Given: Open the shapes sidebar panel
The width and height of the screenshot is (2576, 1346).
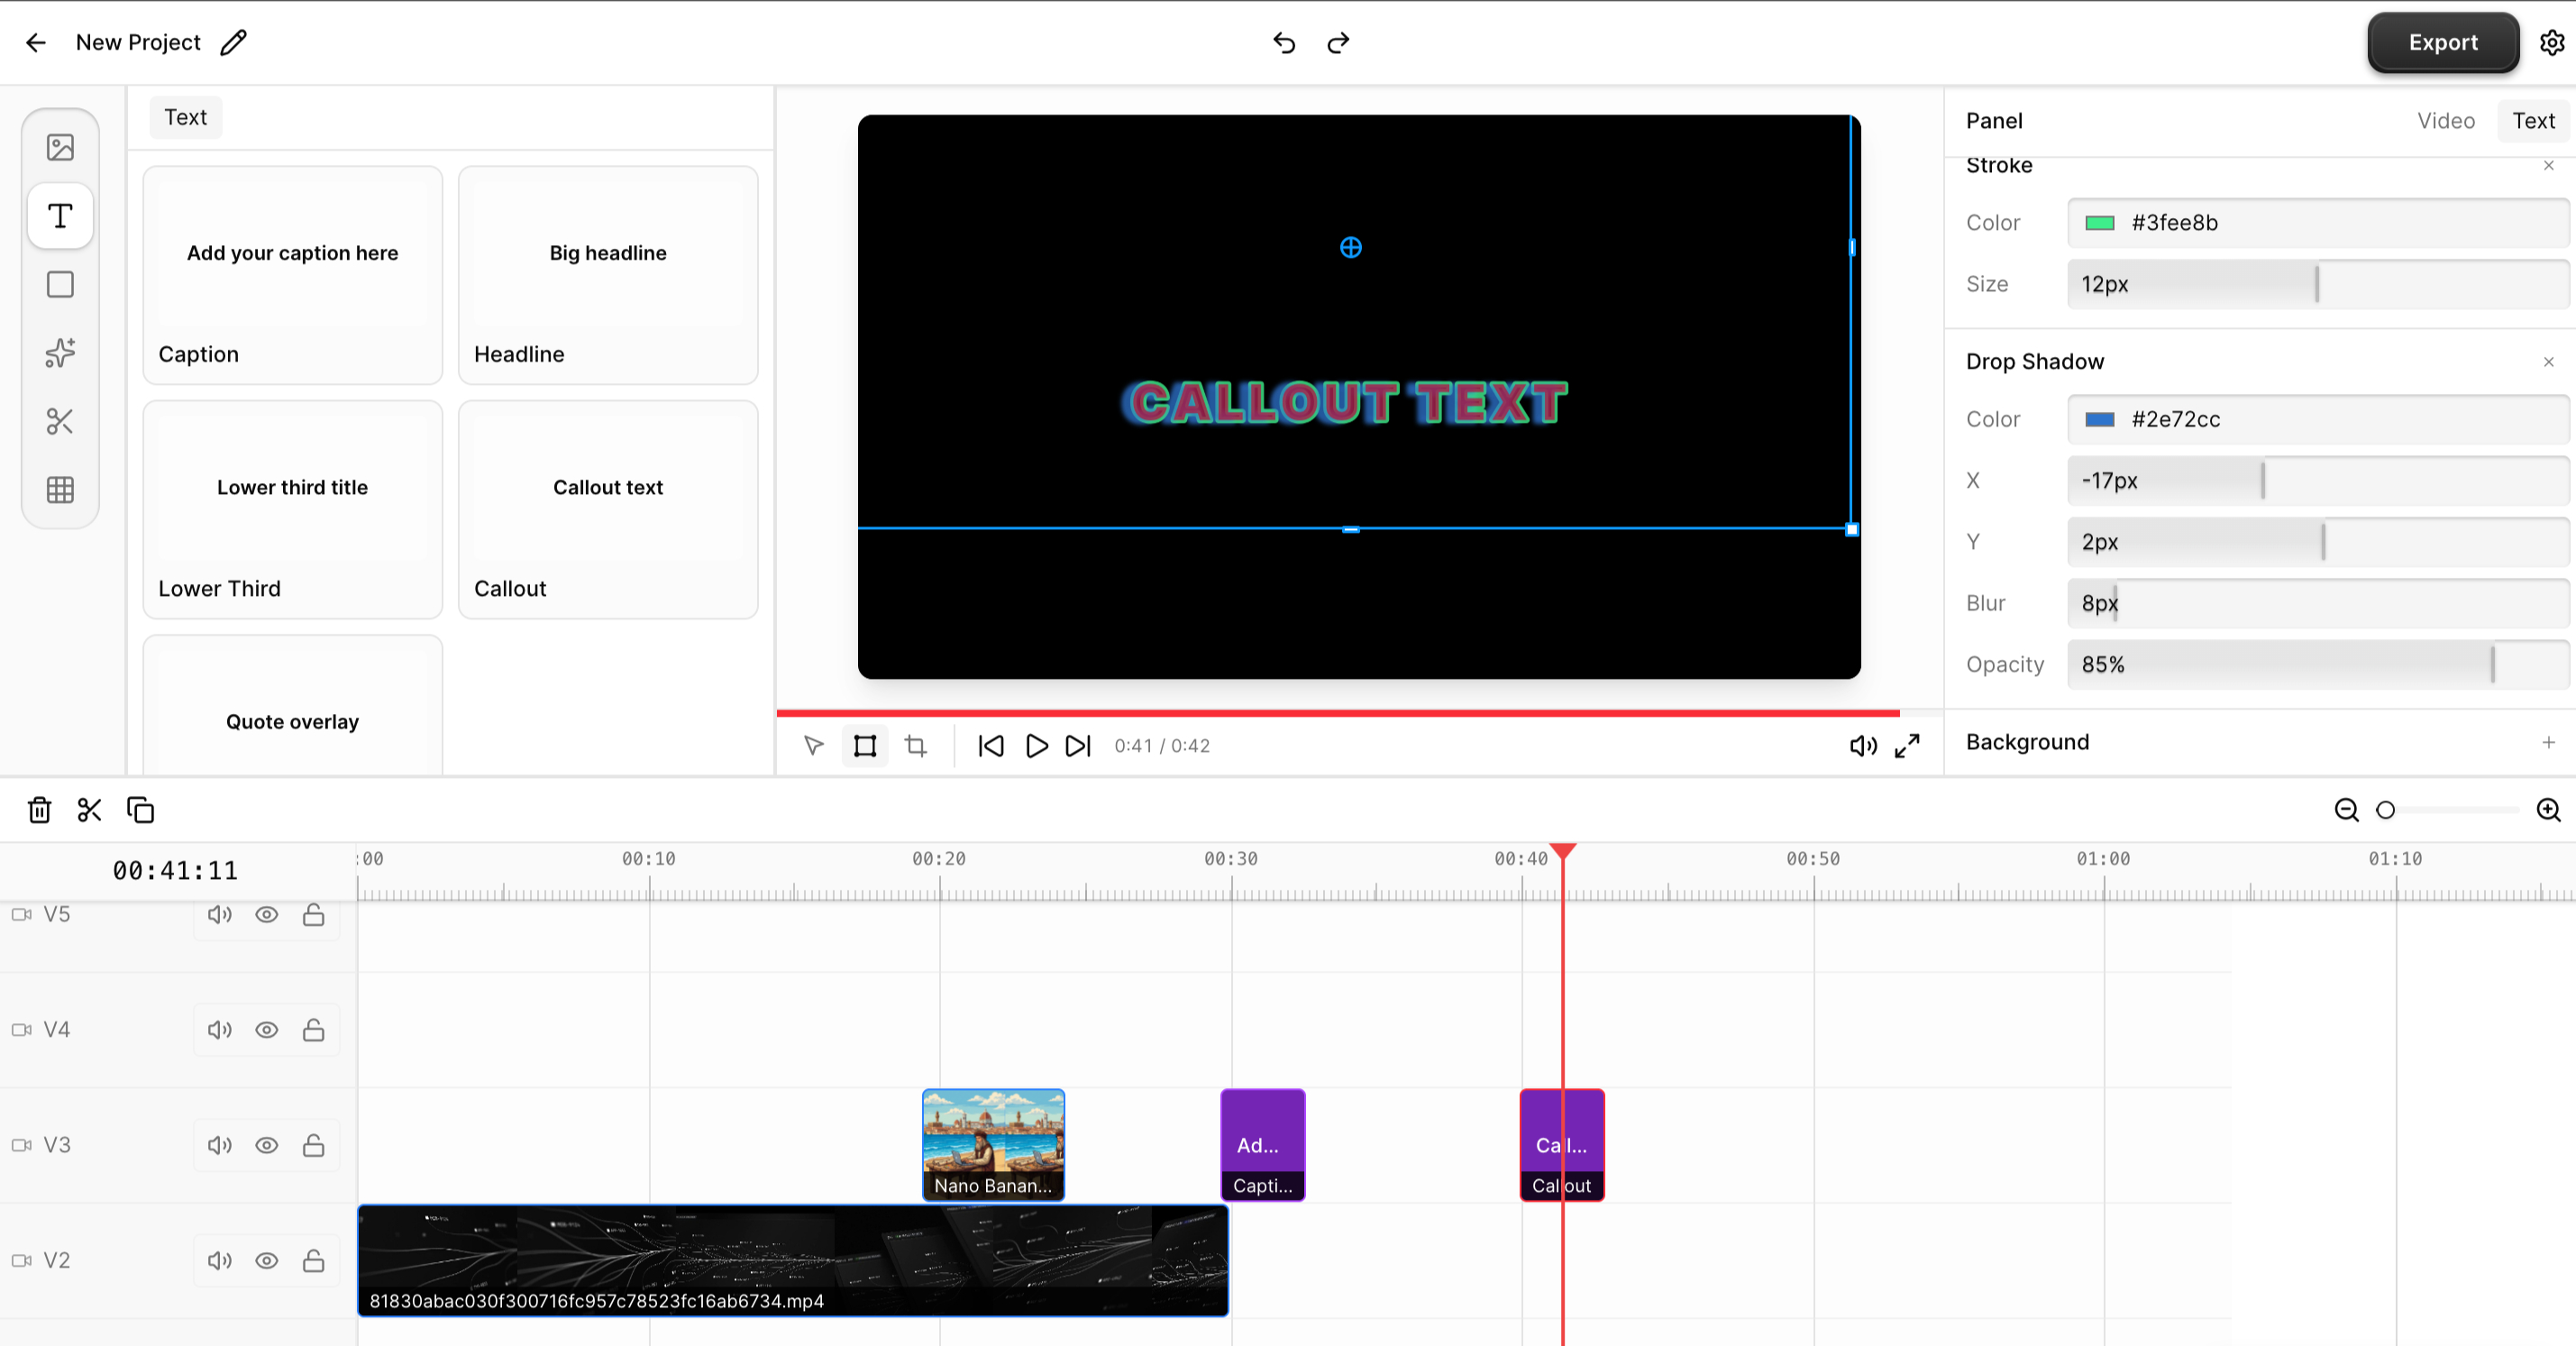Looking at the screenshot, I should (60, 284).
